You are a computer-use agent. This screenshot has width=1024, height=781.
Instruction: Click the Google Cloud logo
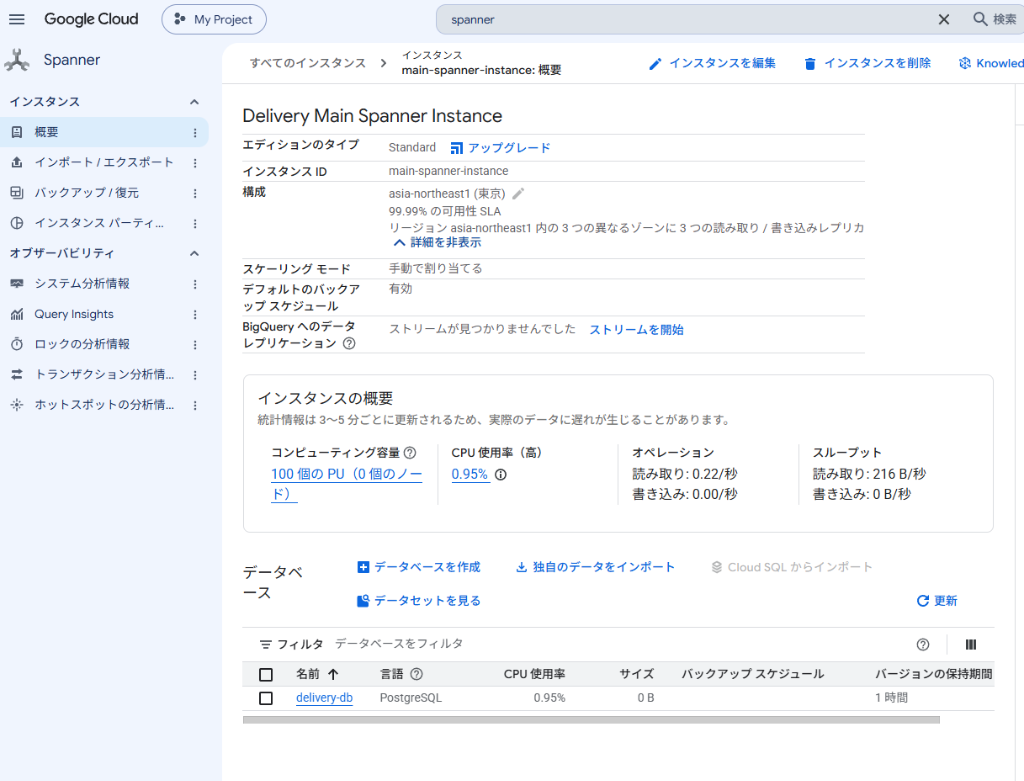click(91, 19)
